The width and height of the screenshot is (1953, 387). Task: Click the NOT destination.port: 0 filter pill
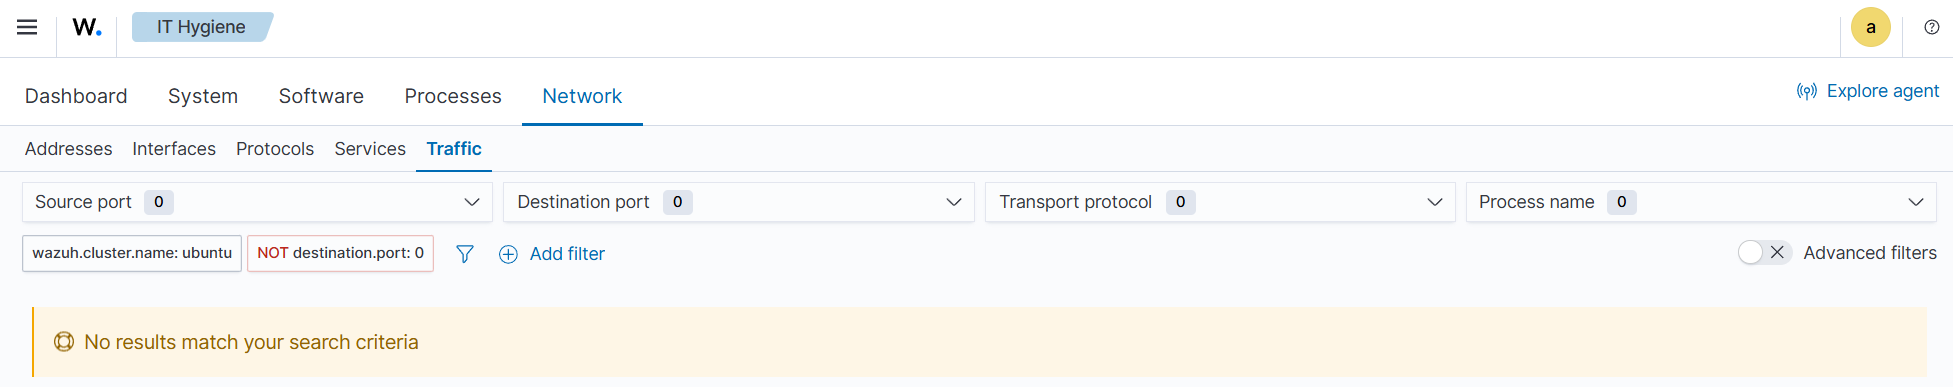340,253
